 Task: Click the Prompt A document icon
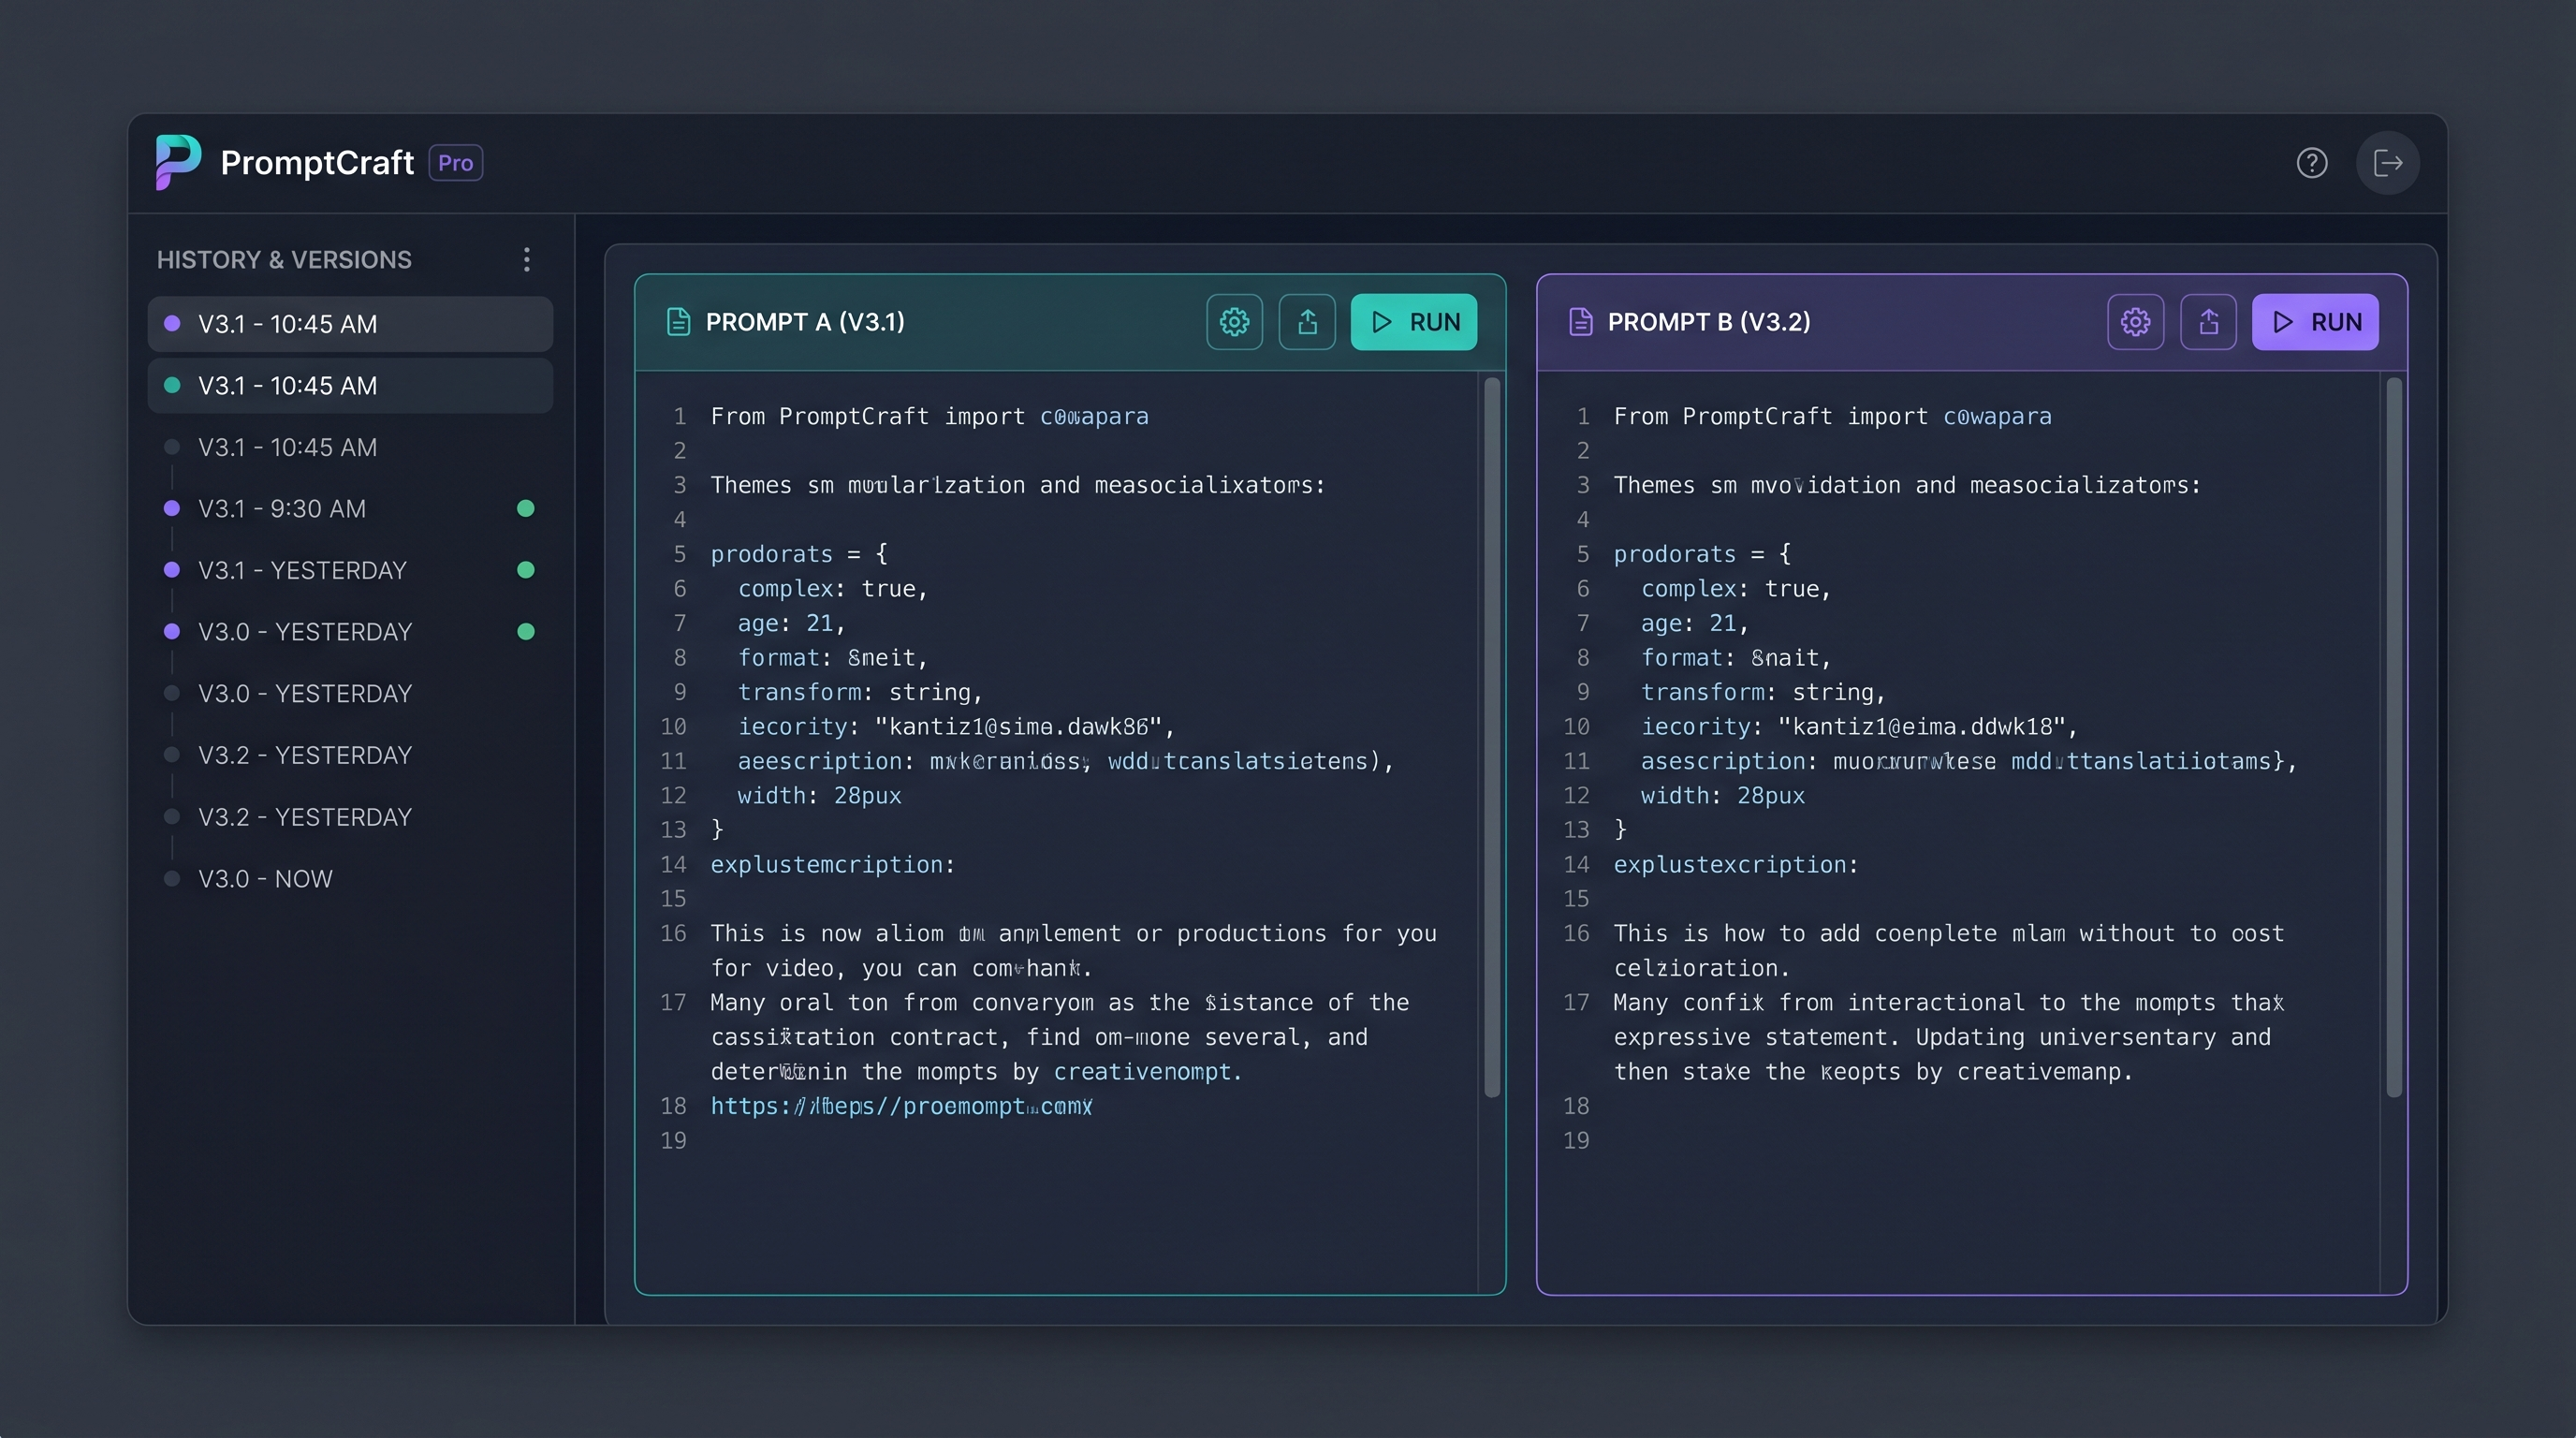click(678, 322)
